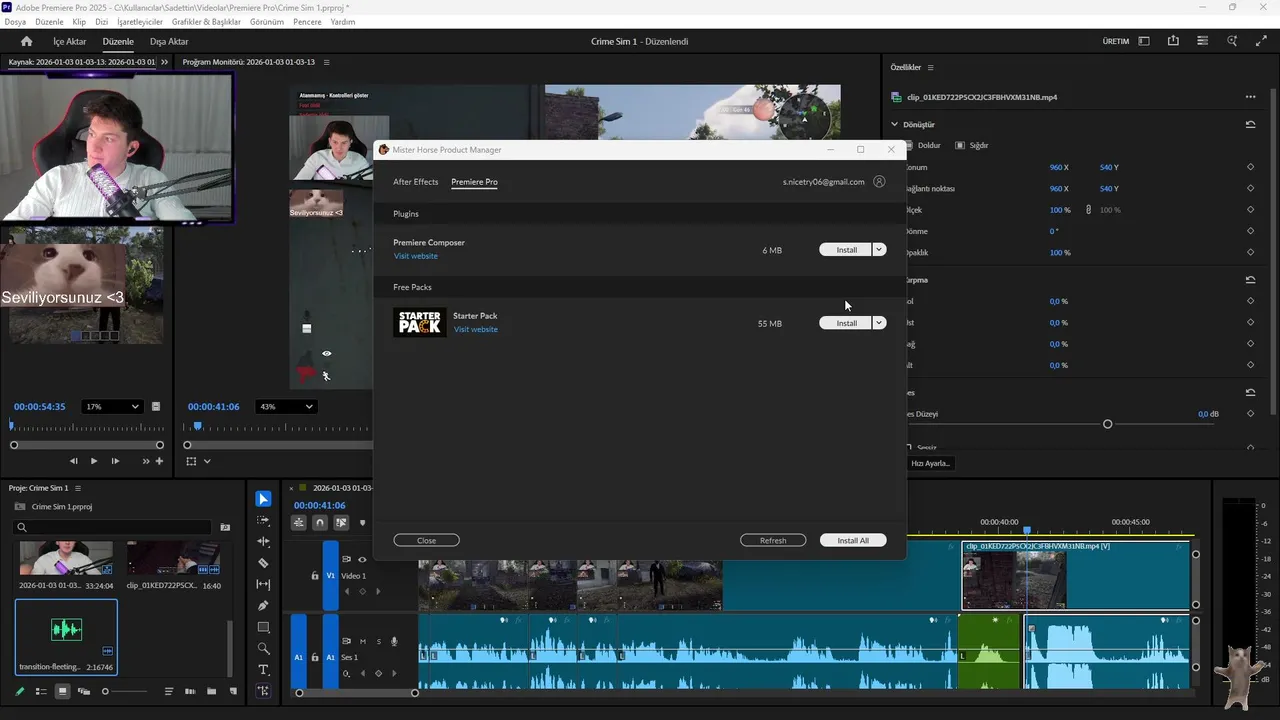Toggle scale link chain icon

(x=1088, y=210)
